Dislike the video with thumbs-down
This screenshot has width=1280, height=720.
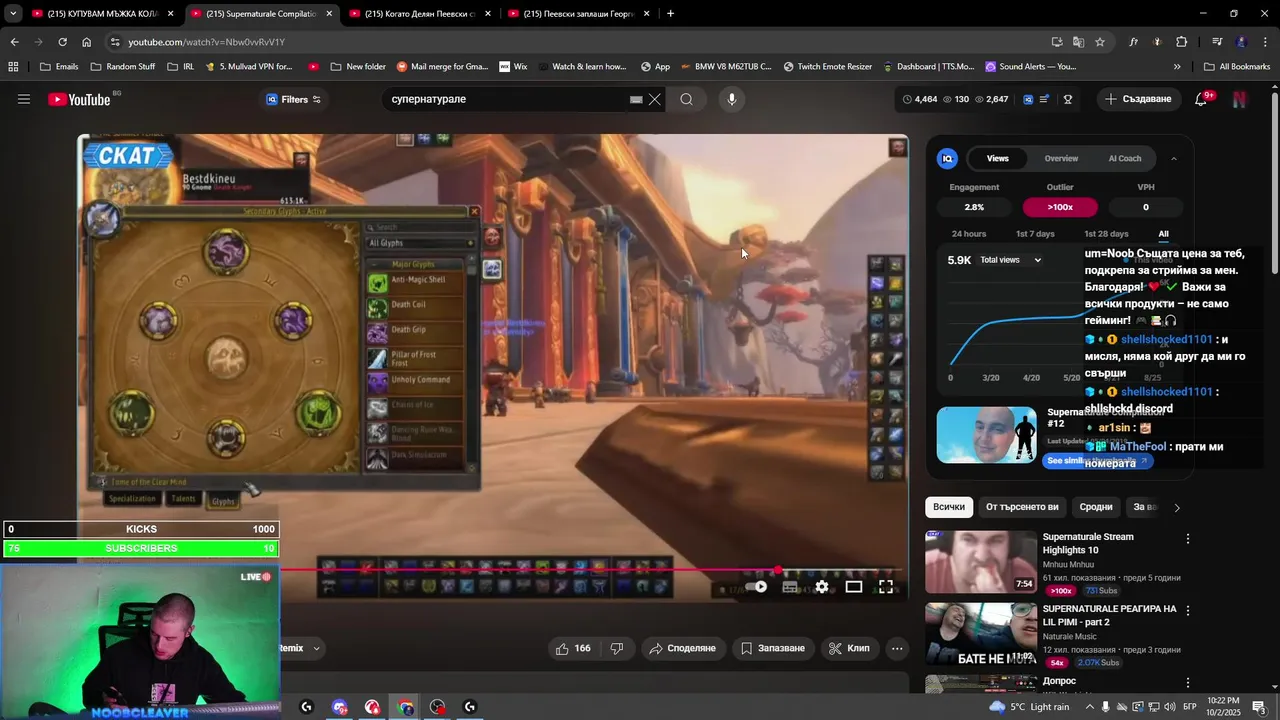617,648
